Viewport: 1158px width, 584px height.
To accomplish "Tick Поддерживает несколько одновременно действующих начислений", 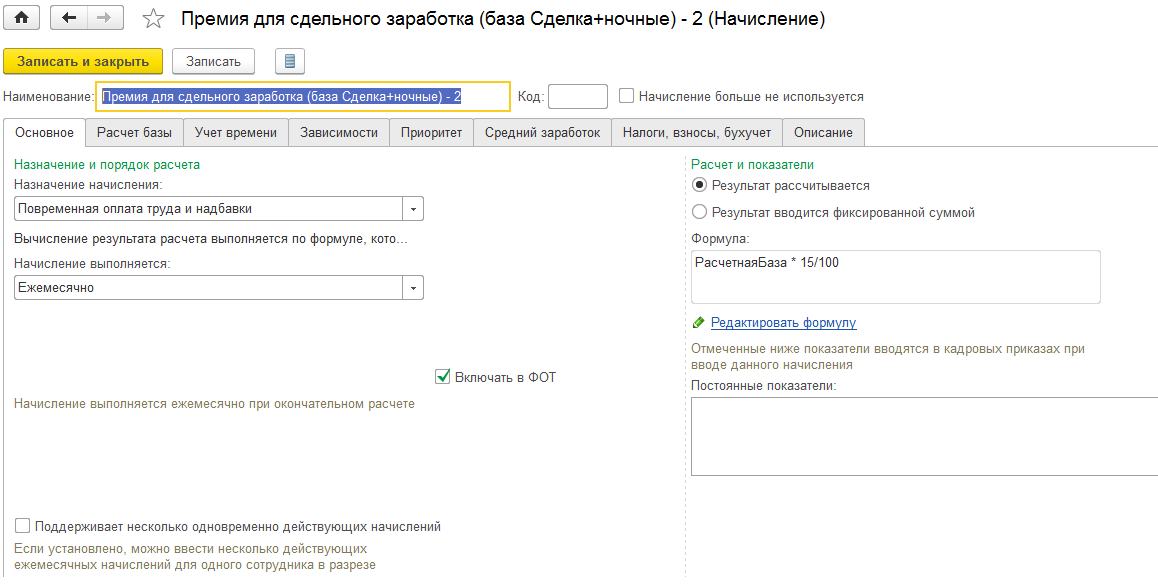I will click(x=23, y=526).
